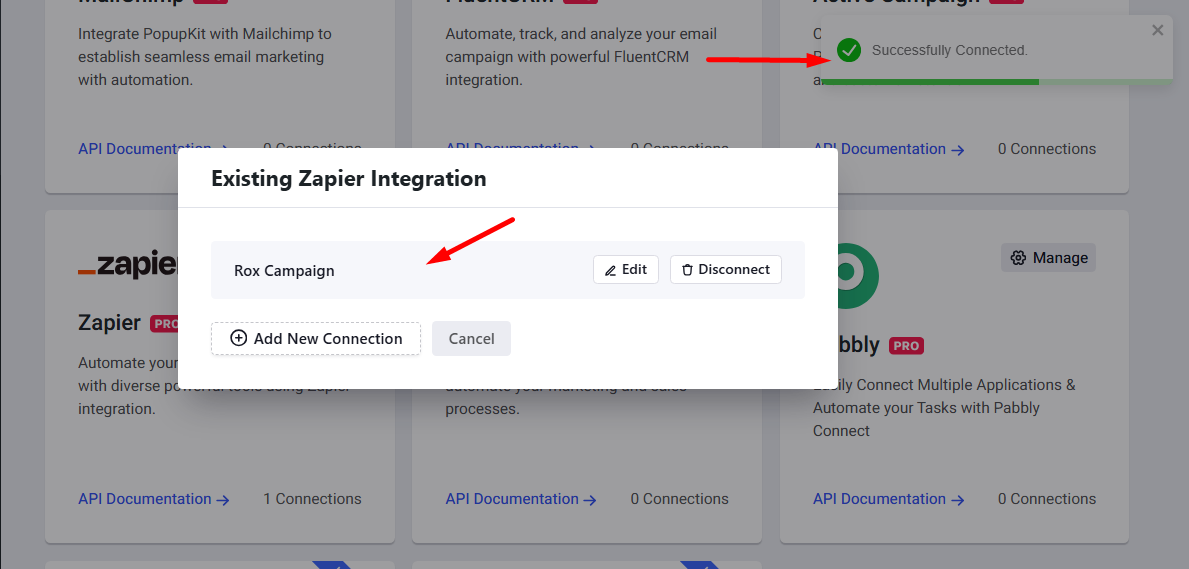This screenshot has width=1189, height=569.
Task: Open API Documentation link below the dialog center
Action: (521, 499)
